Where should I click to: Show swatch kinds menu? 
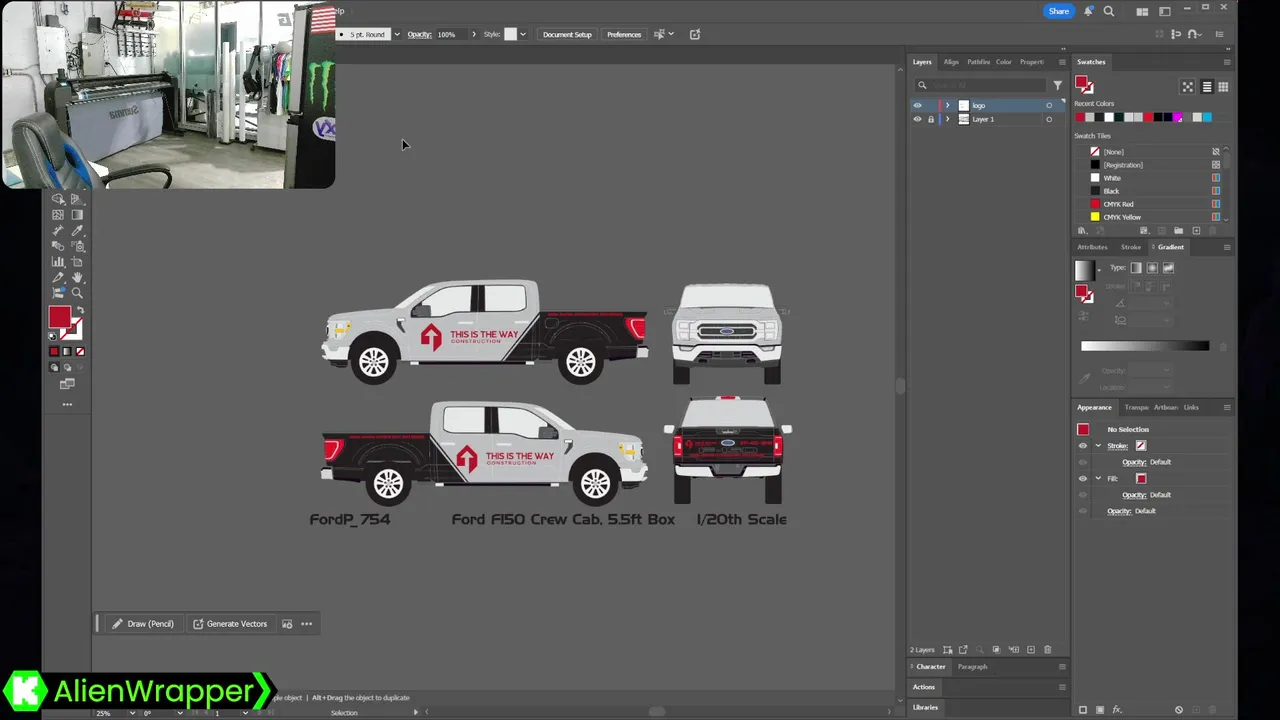click(x=1144, y=231)
